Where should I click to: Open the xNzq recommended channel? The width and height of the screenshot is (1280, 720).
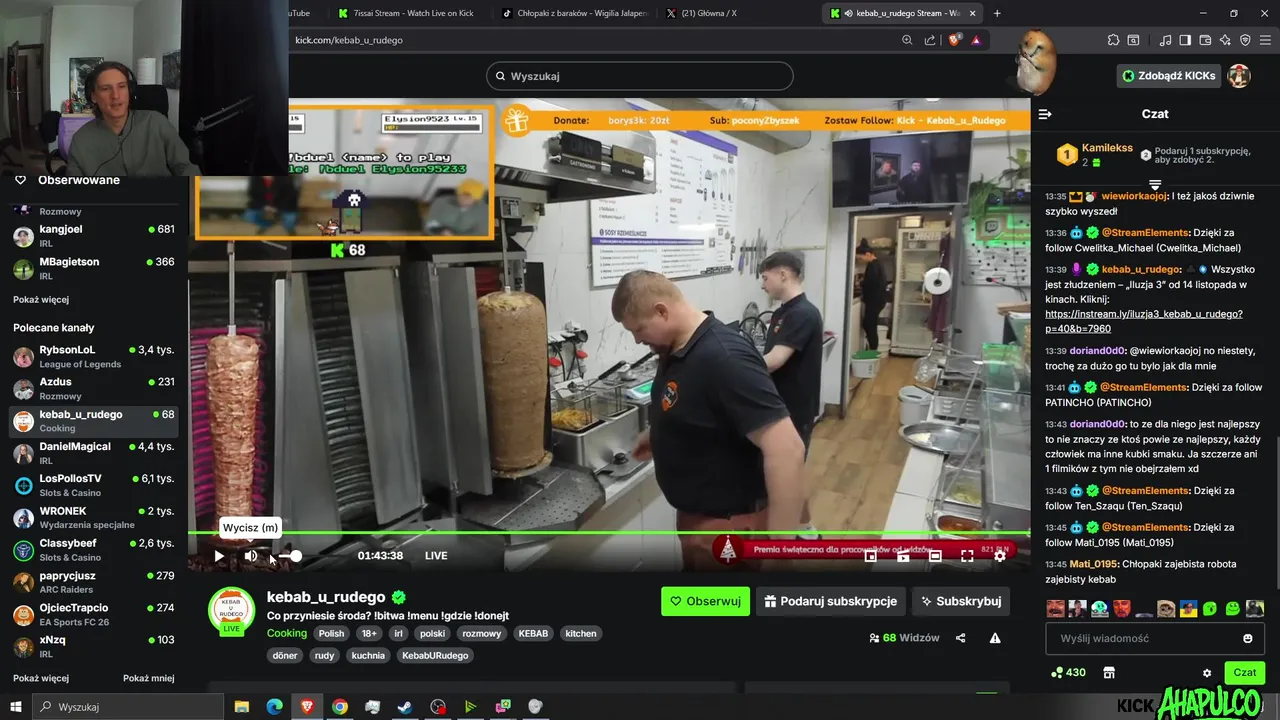click(94, 646)
